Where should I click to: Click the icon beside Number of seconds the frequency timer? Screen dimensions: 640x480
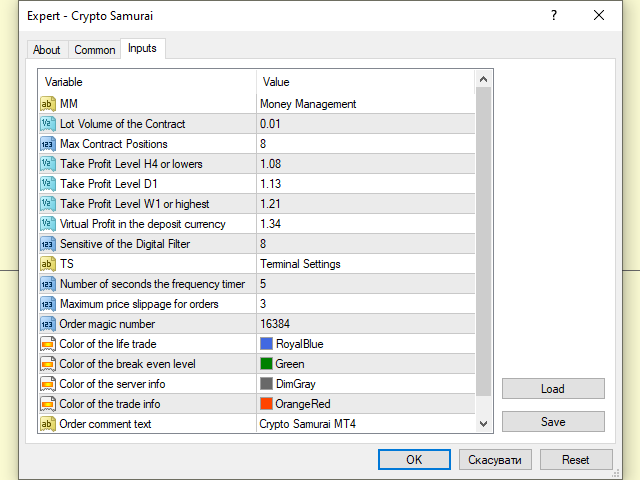(48, 284)
